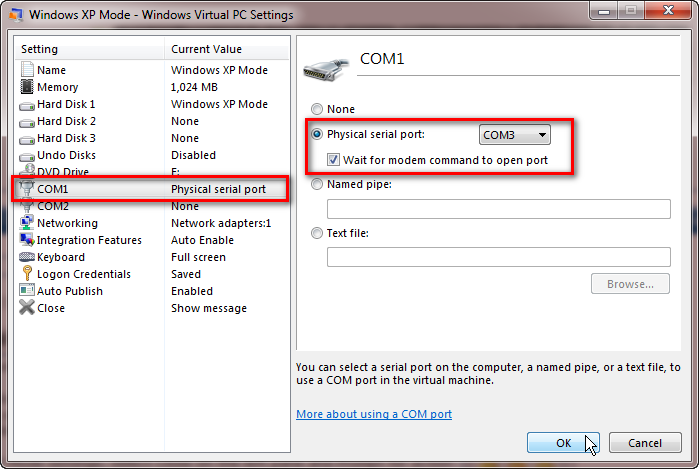Click the 'Disabled' Undo Disks value

pos(193,155)
